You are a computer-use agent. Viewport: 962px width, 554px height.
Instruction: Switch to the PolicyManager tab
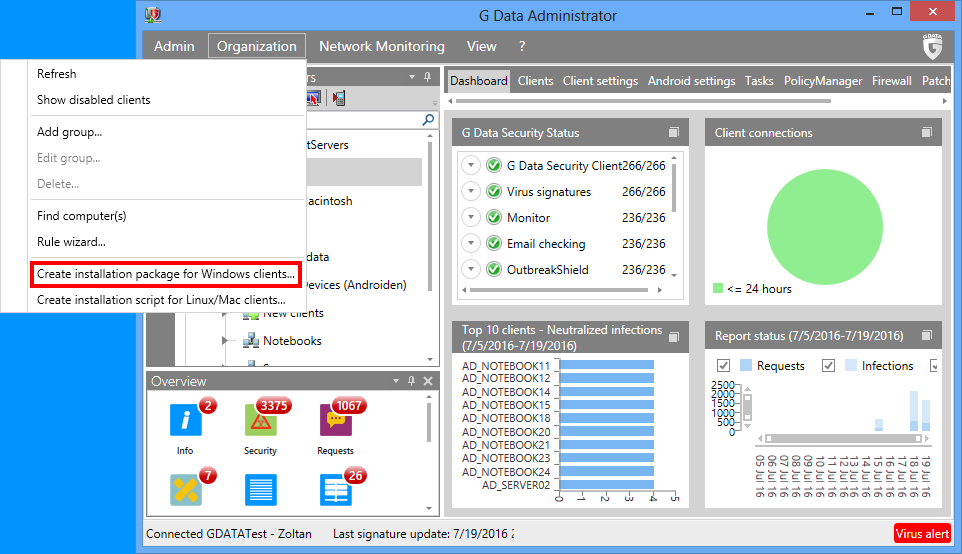(823, 81)
